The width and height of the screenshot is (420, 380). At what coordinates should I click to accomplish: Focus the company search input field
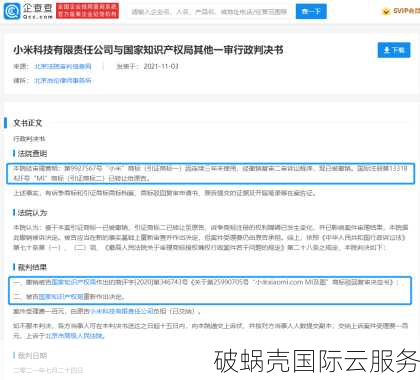pos(209,12)
